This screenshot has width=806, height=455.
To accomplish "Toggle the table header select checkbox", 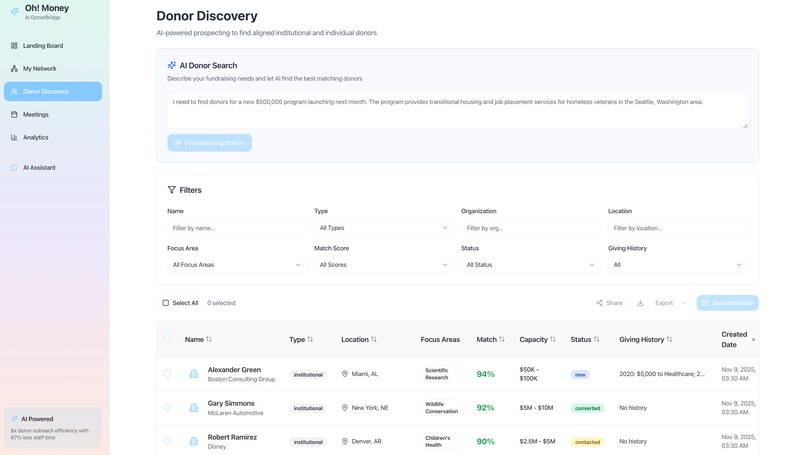I will 167,339.
